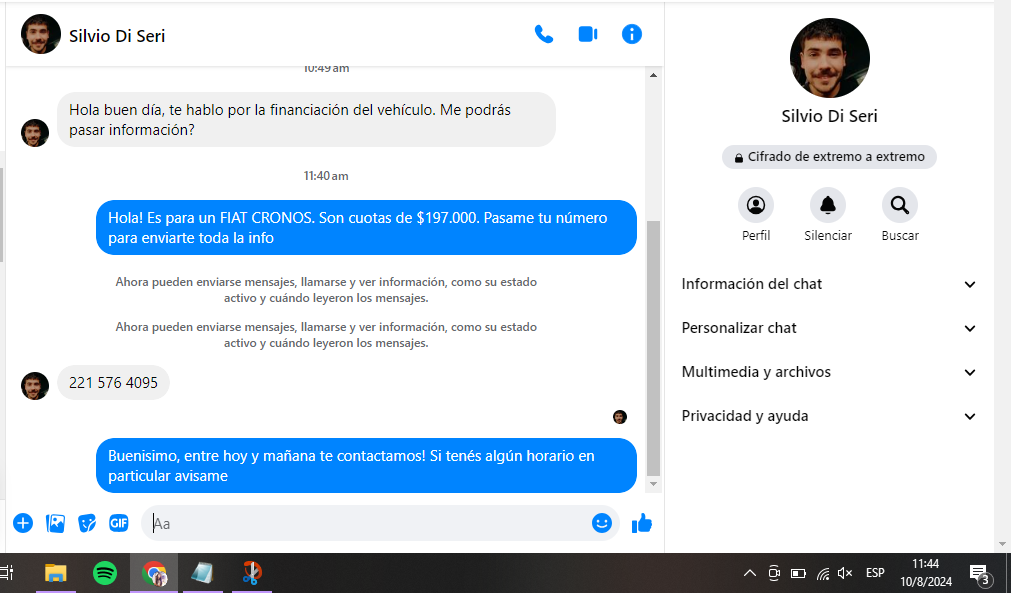This screenshot has width=1011, height=593.
Task: Expand Información del chat section
Action: click(x=829, y=284)
